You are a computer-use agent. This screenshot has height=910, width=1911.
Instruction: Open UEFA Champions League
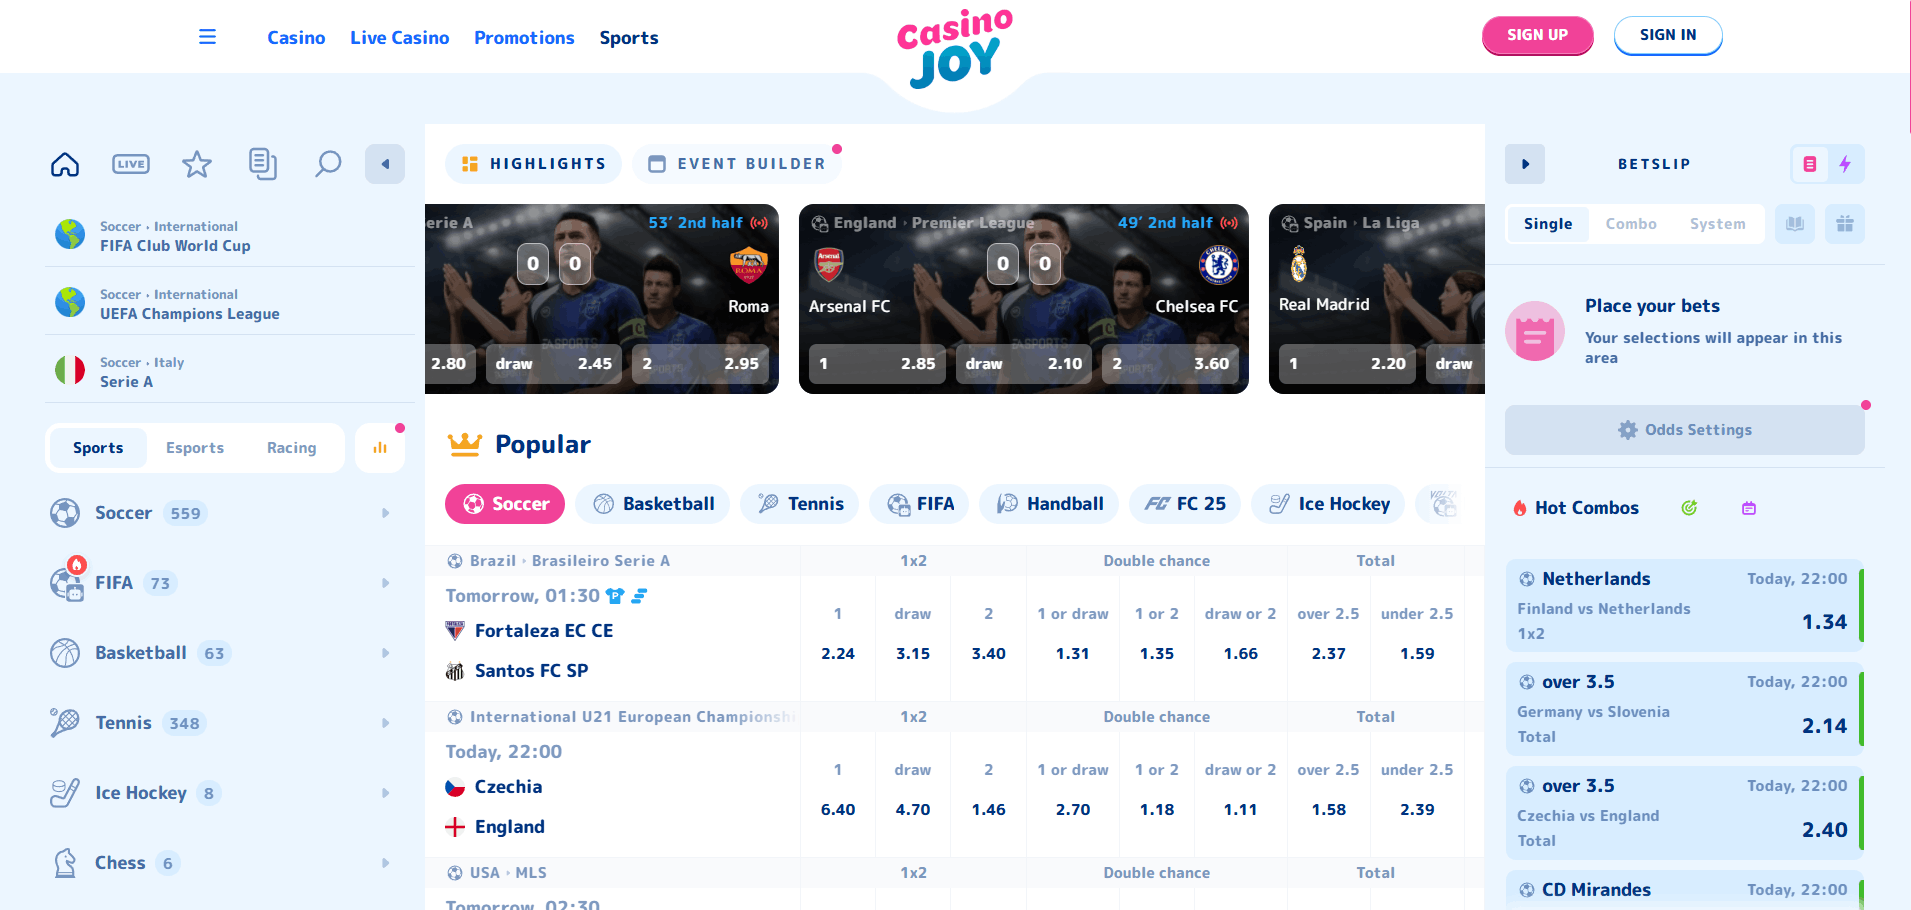(230, 304)
